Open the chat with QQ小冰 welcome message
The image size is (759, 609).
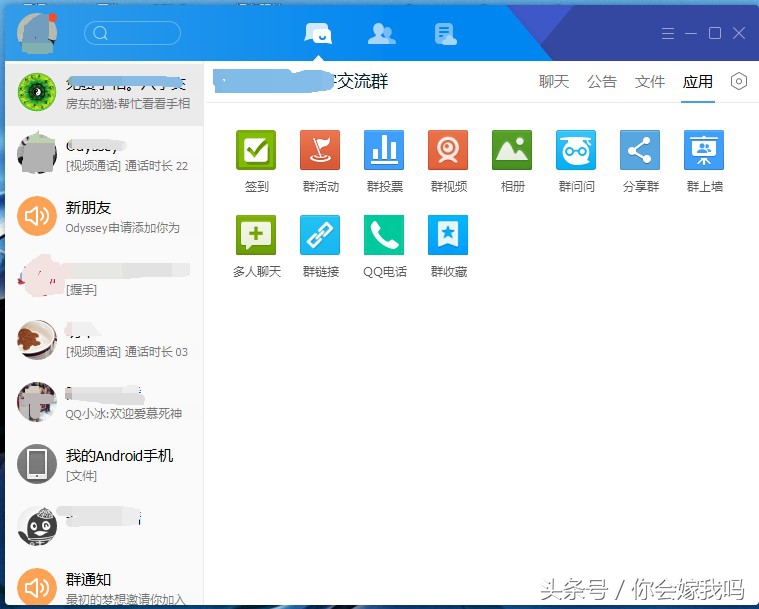pyautogui.click(x=104, y=402)
